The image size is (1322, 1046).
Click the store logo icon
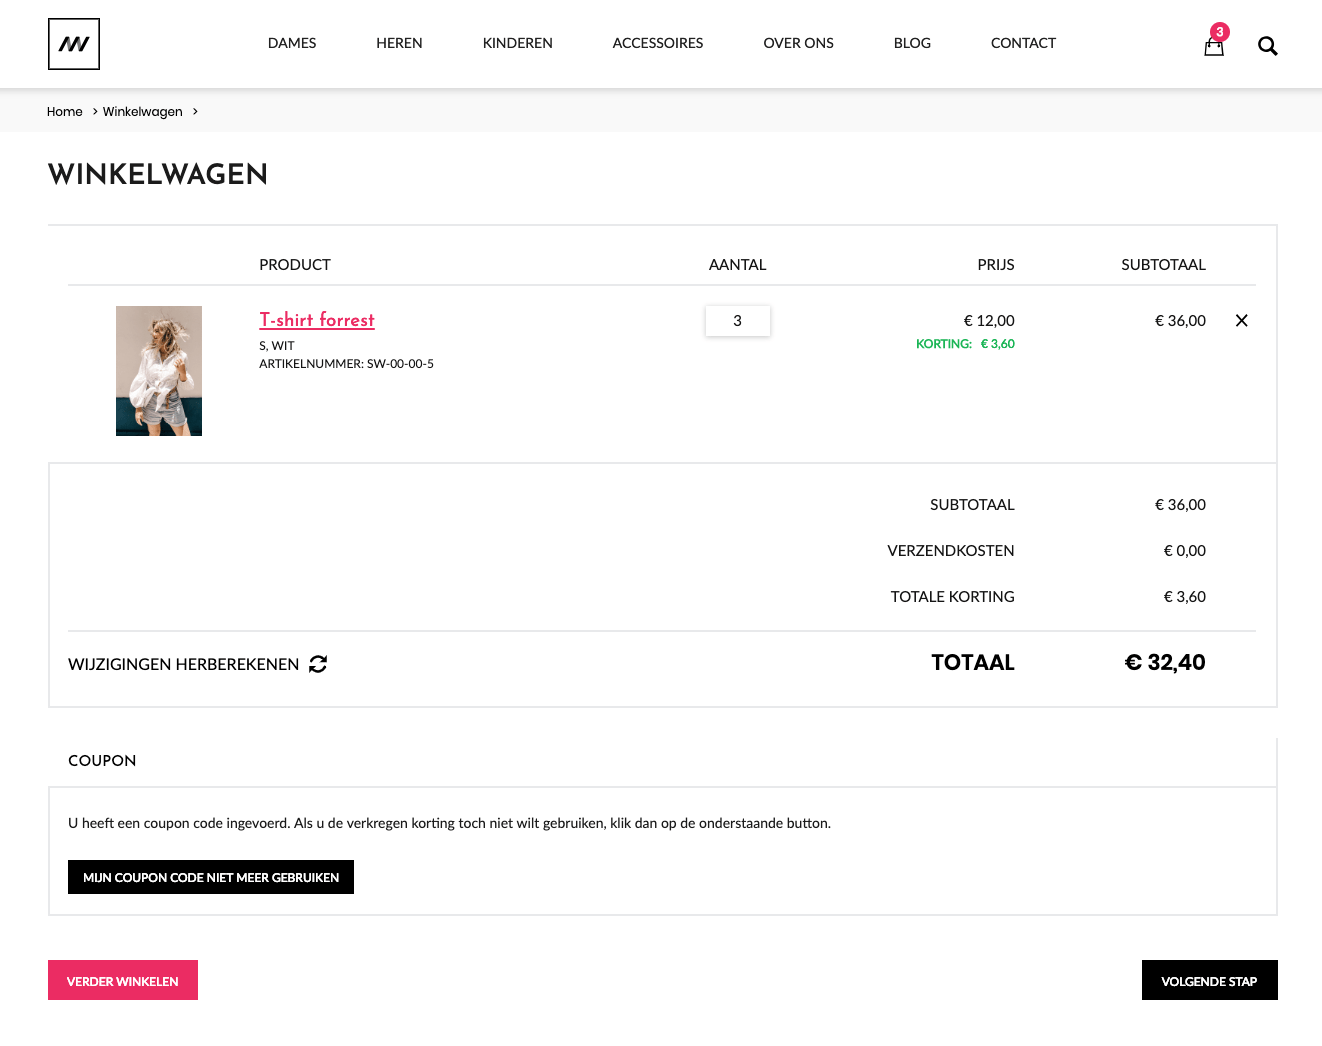pos(74,44)
